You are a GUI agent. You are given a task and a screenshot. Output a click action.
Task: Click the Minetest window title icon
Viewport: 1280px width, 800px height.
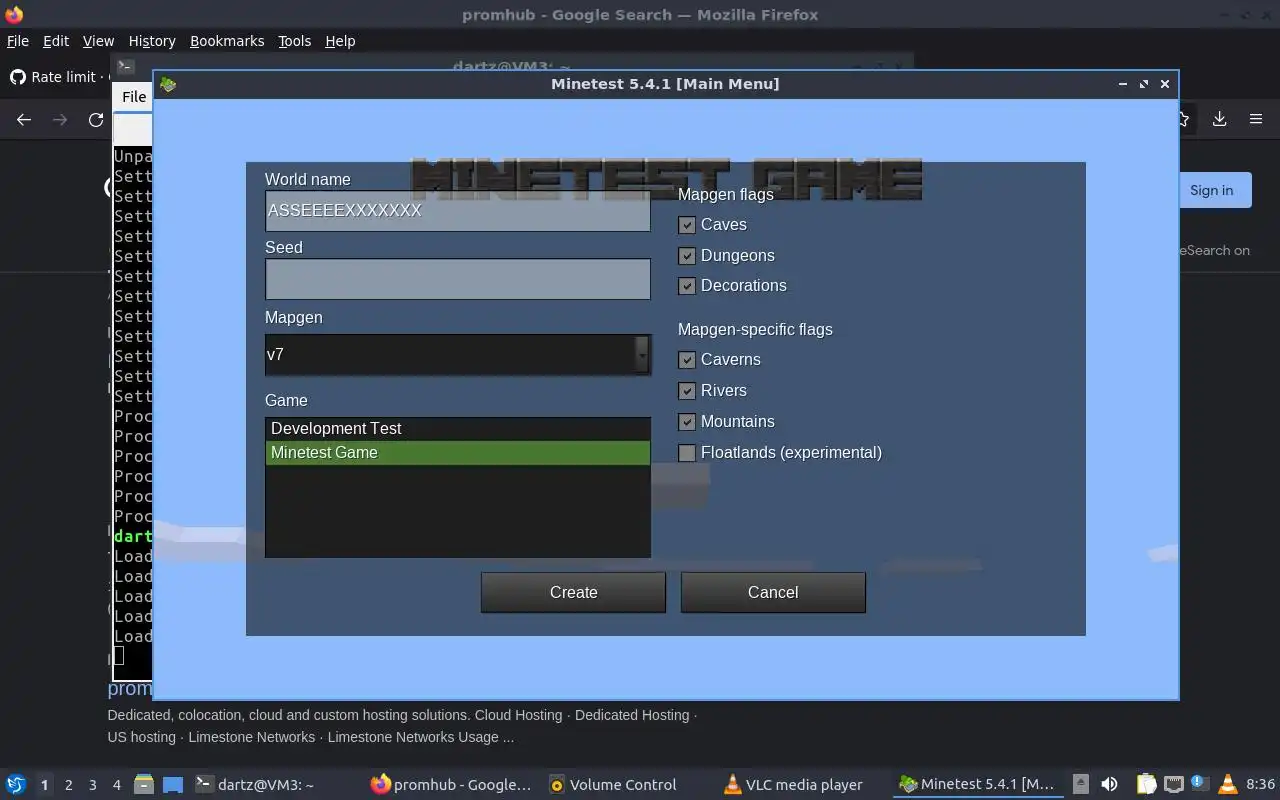[x=168, y=84]
